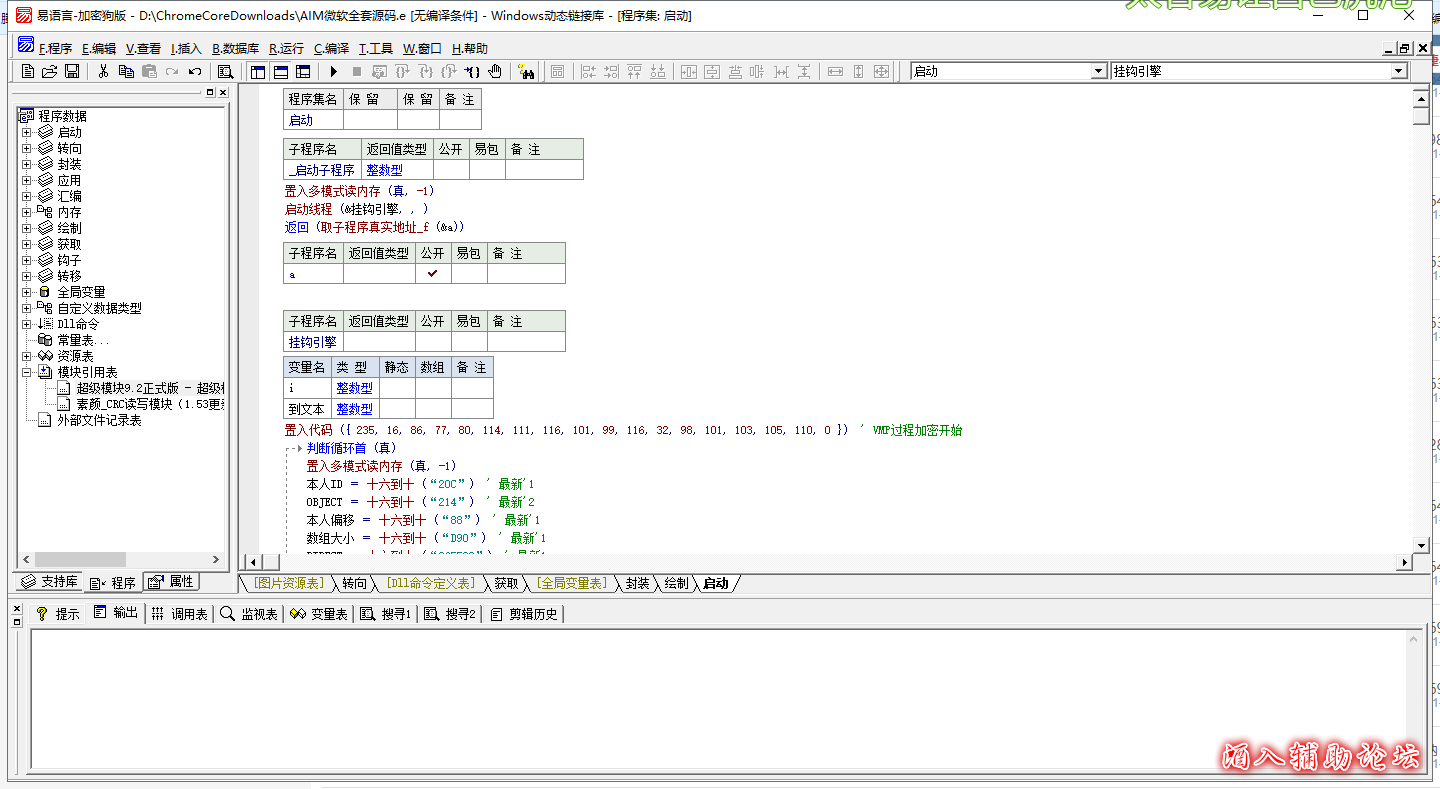Open the 挂钩引擎 subroutine dropdown

pos(1398,71)
